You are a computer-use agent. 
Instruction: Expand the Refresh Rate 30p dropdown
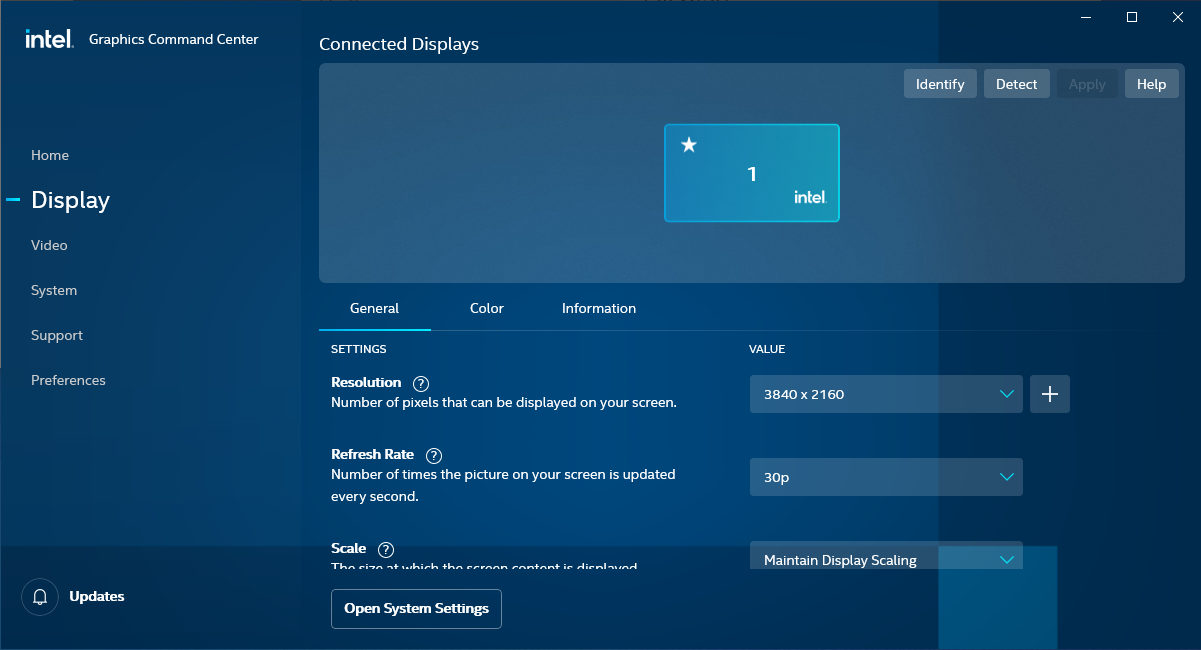886,477
